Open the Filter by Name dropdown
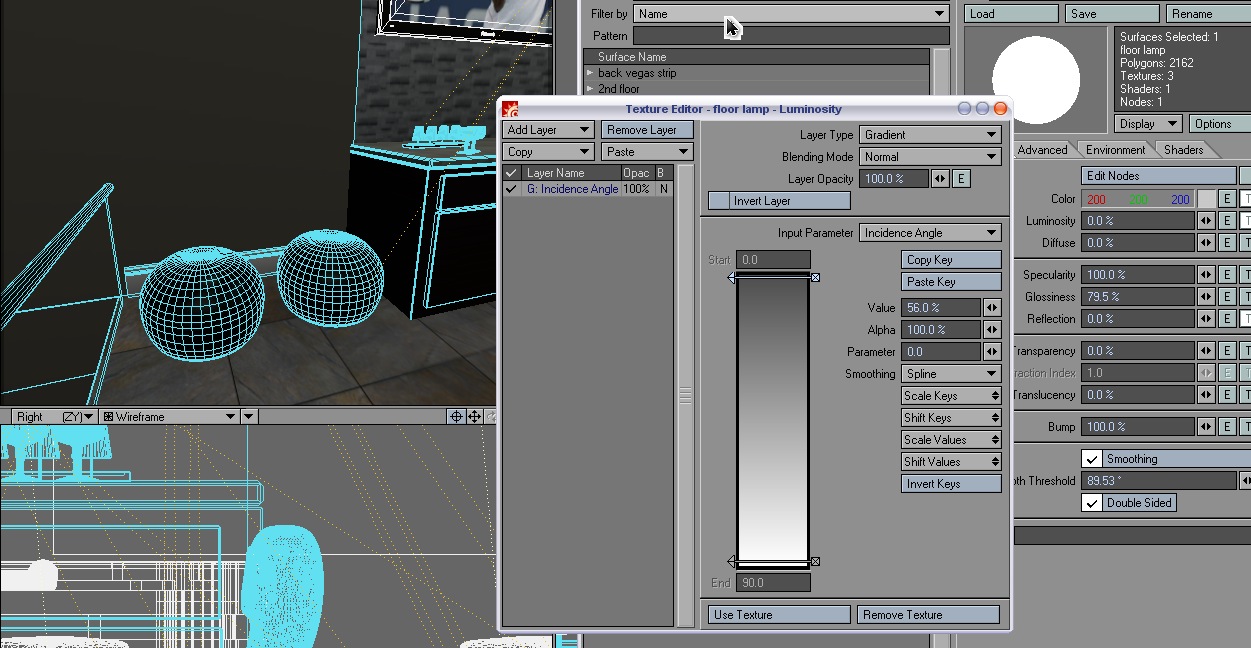Viewport: 1251px width, 648px height. [x=791, y=14]
